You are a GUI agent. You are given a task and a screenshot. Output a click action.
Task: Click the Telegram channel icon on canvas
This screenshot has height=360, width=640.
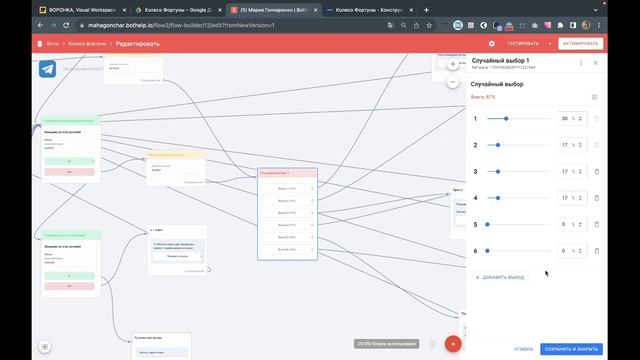pyautogui.click(x=47, y=69)
